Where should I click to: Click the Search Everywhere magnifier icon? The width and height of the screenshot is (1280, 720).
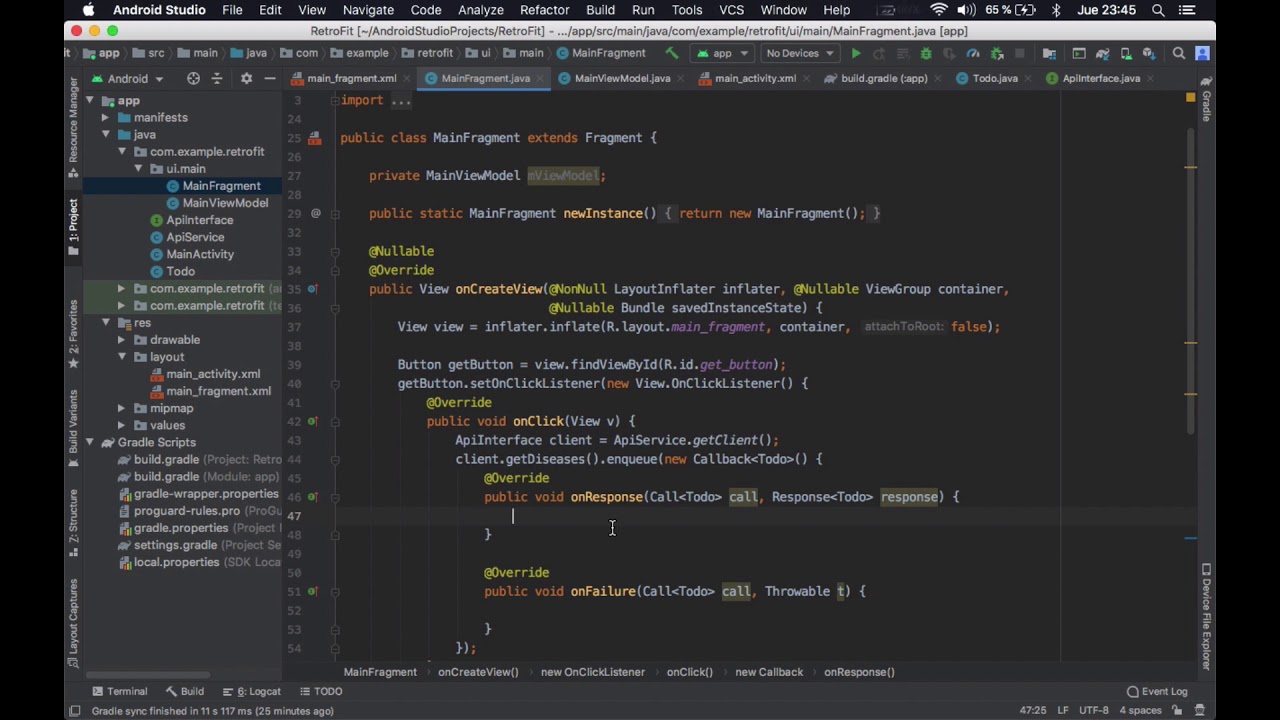[x=1179, y=53]
